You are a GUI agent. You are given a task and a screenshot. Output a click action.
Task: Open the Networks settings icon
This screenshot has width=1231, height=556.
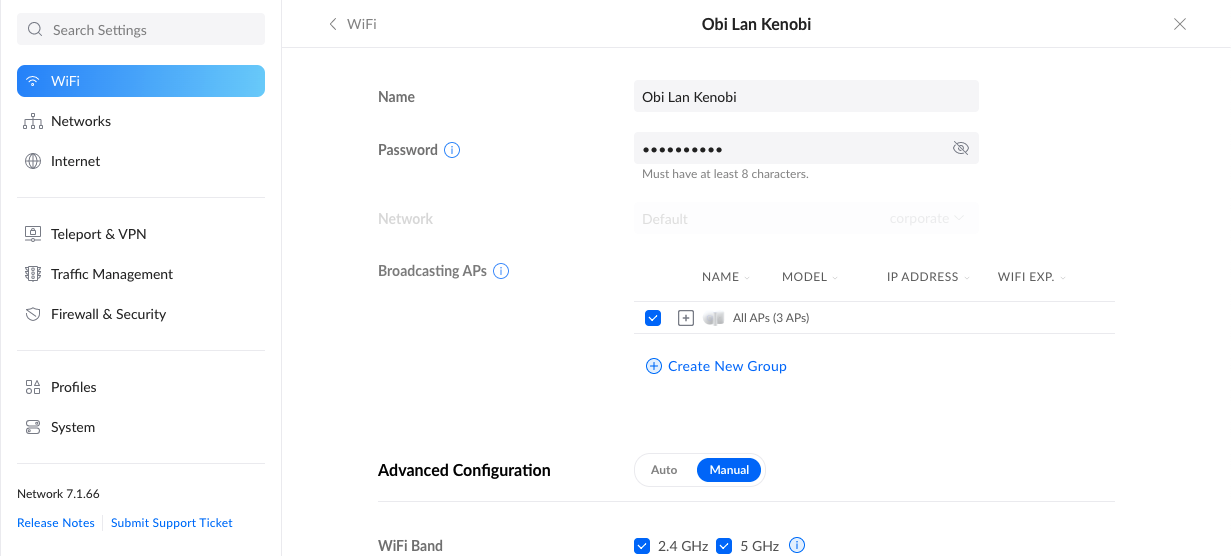tap(32, 121)
